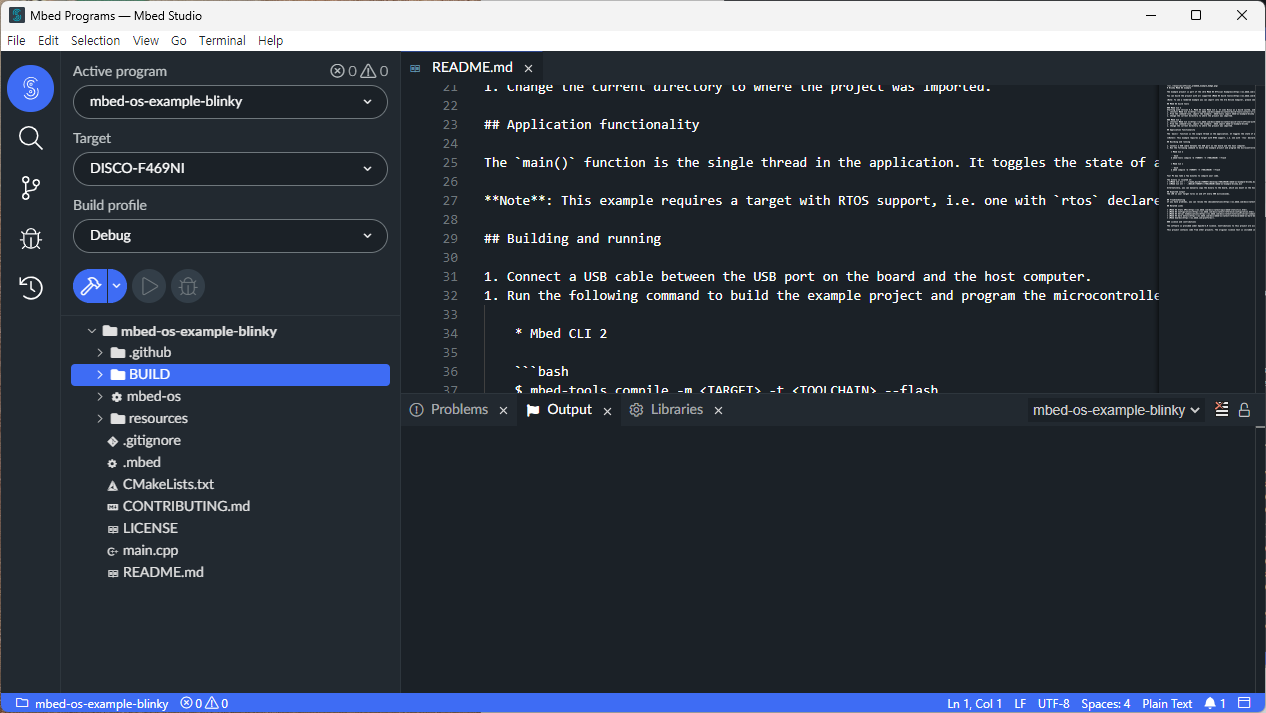
Task: Open build options dropdown beside hammer
Action: (117, 286)
